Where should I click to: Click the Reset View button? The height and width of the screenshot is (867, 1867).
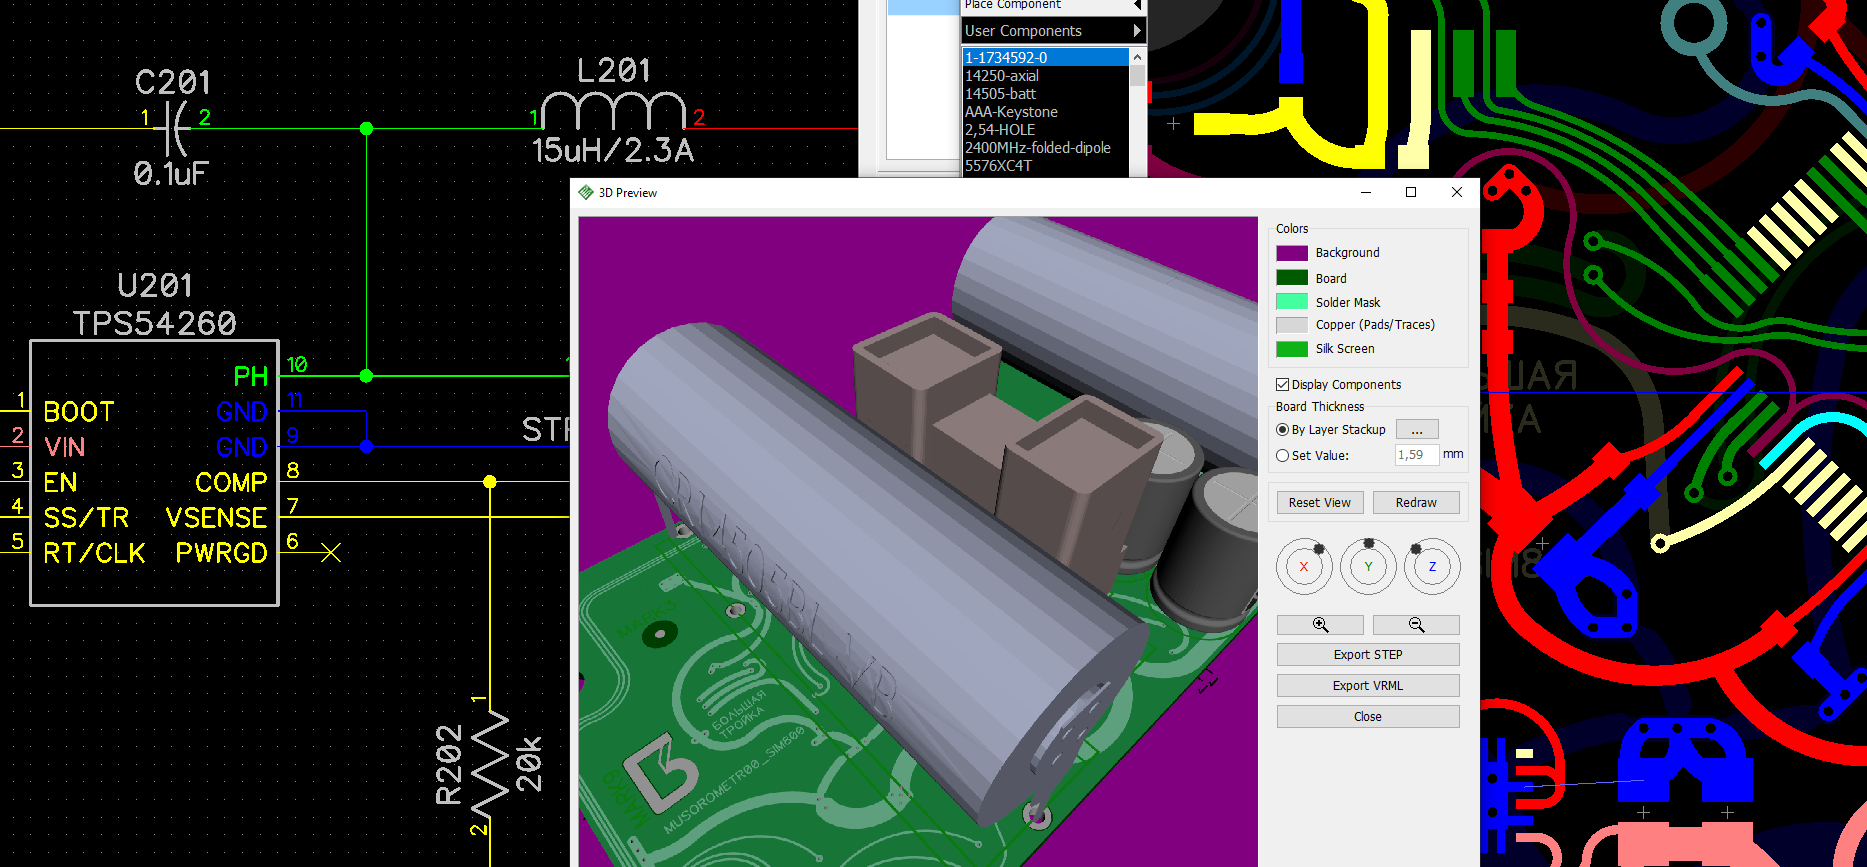tap(1319, 502)
